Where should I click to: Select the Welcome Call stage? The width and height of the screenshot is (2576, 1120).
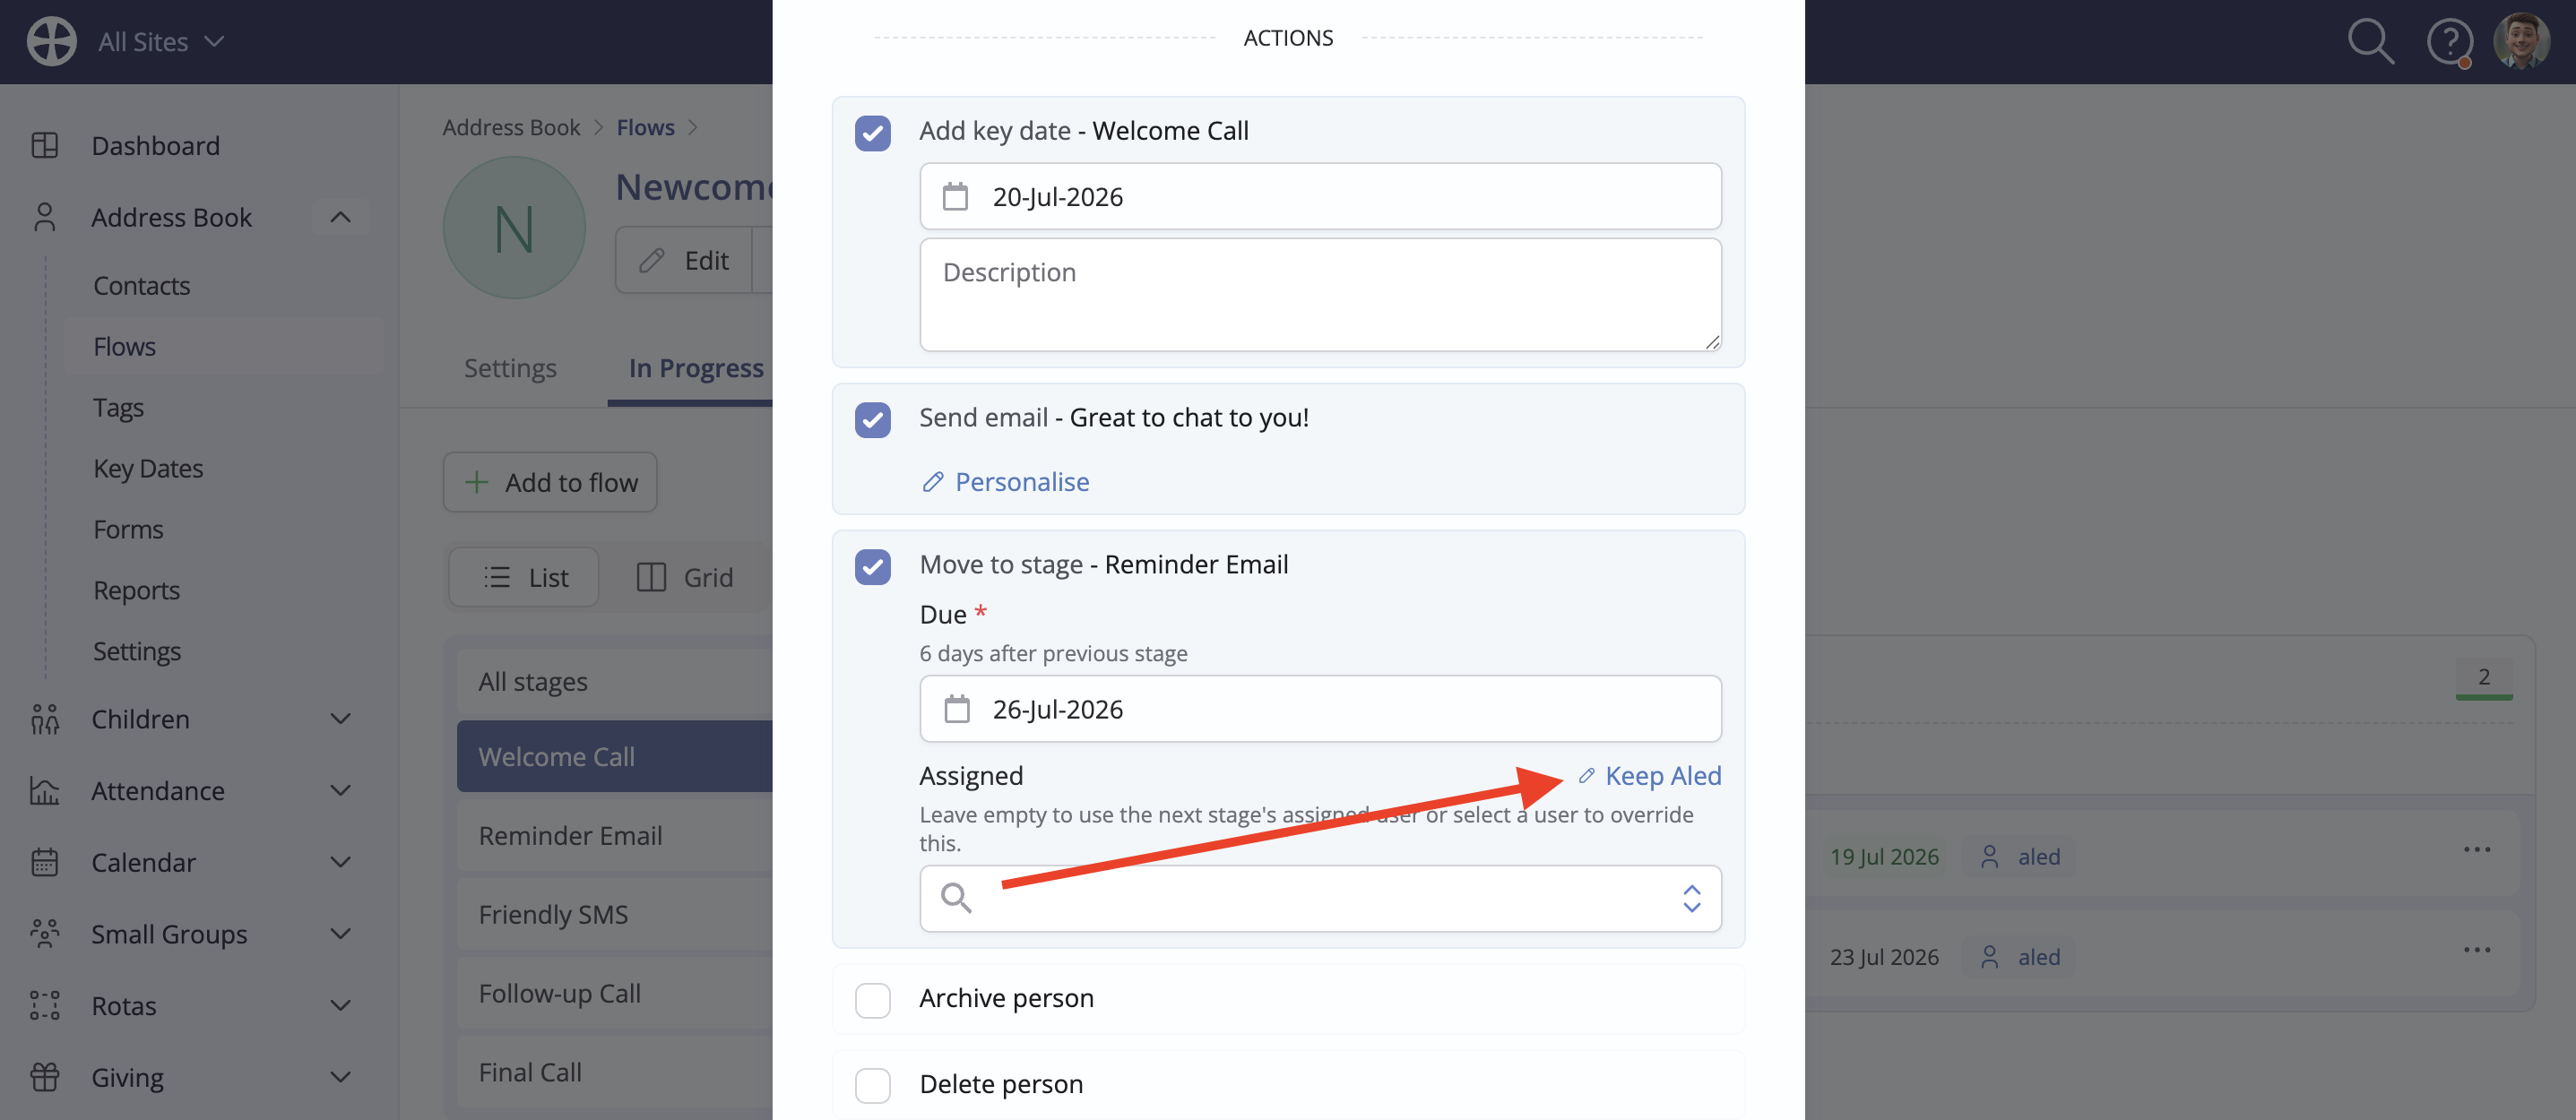(x=616, y=756)
